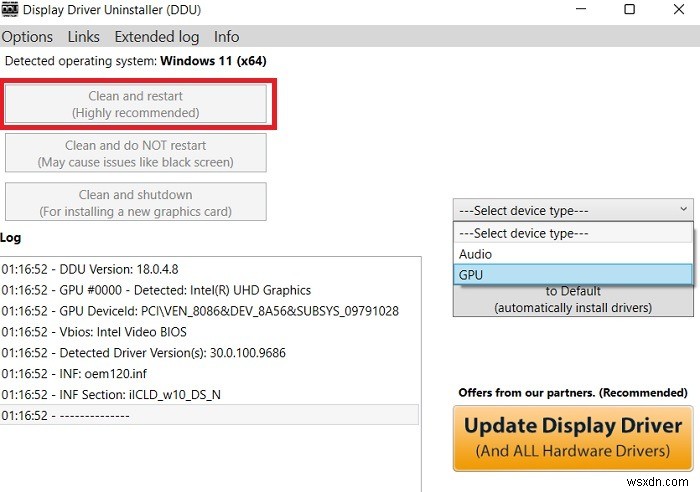Screen dimensions: 700x492
Task: Open the Links menu
Action: click(83, 37)
